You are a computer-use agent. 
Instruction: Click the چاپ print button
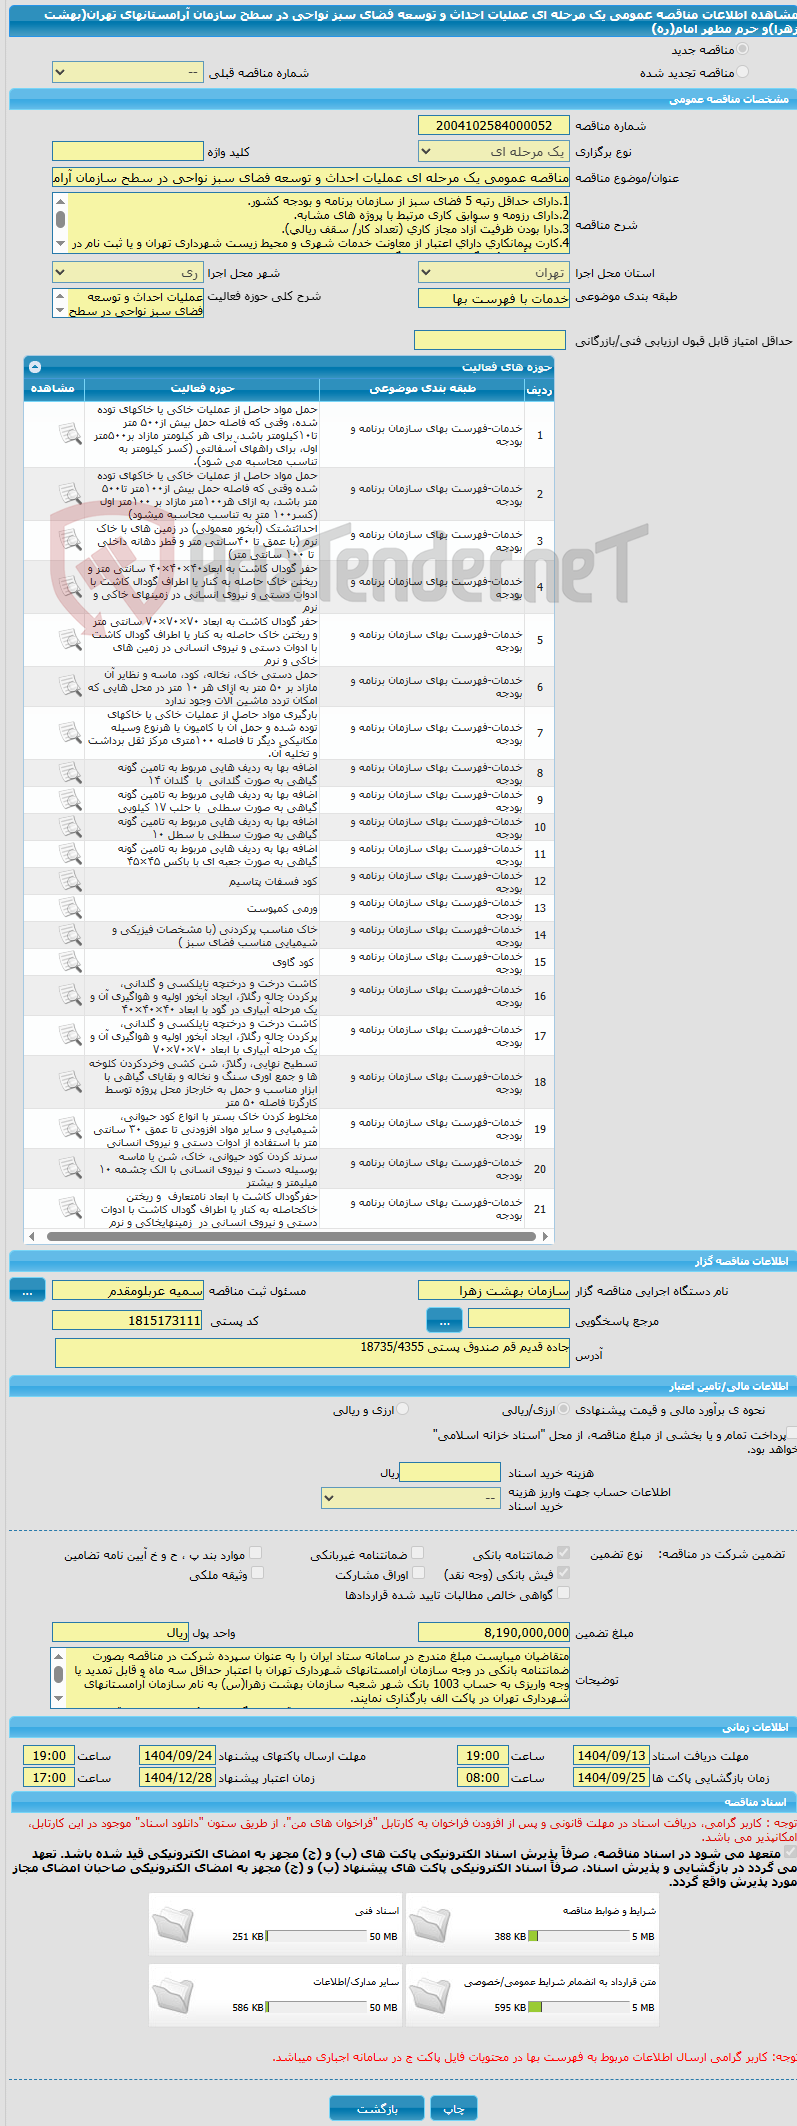pyautogui.click(x=454, y=2108)
